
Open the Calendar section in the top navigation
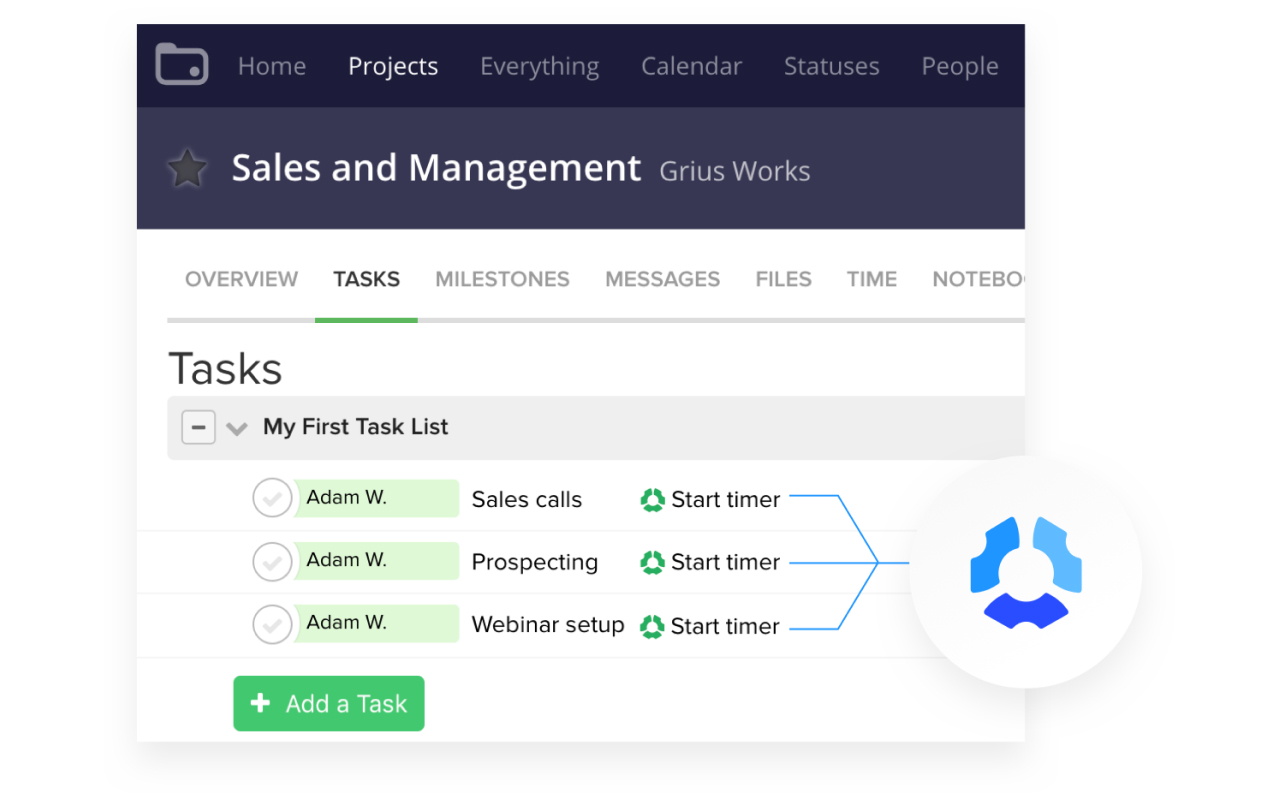691,66
